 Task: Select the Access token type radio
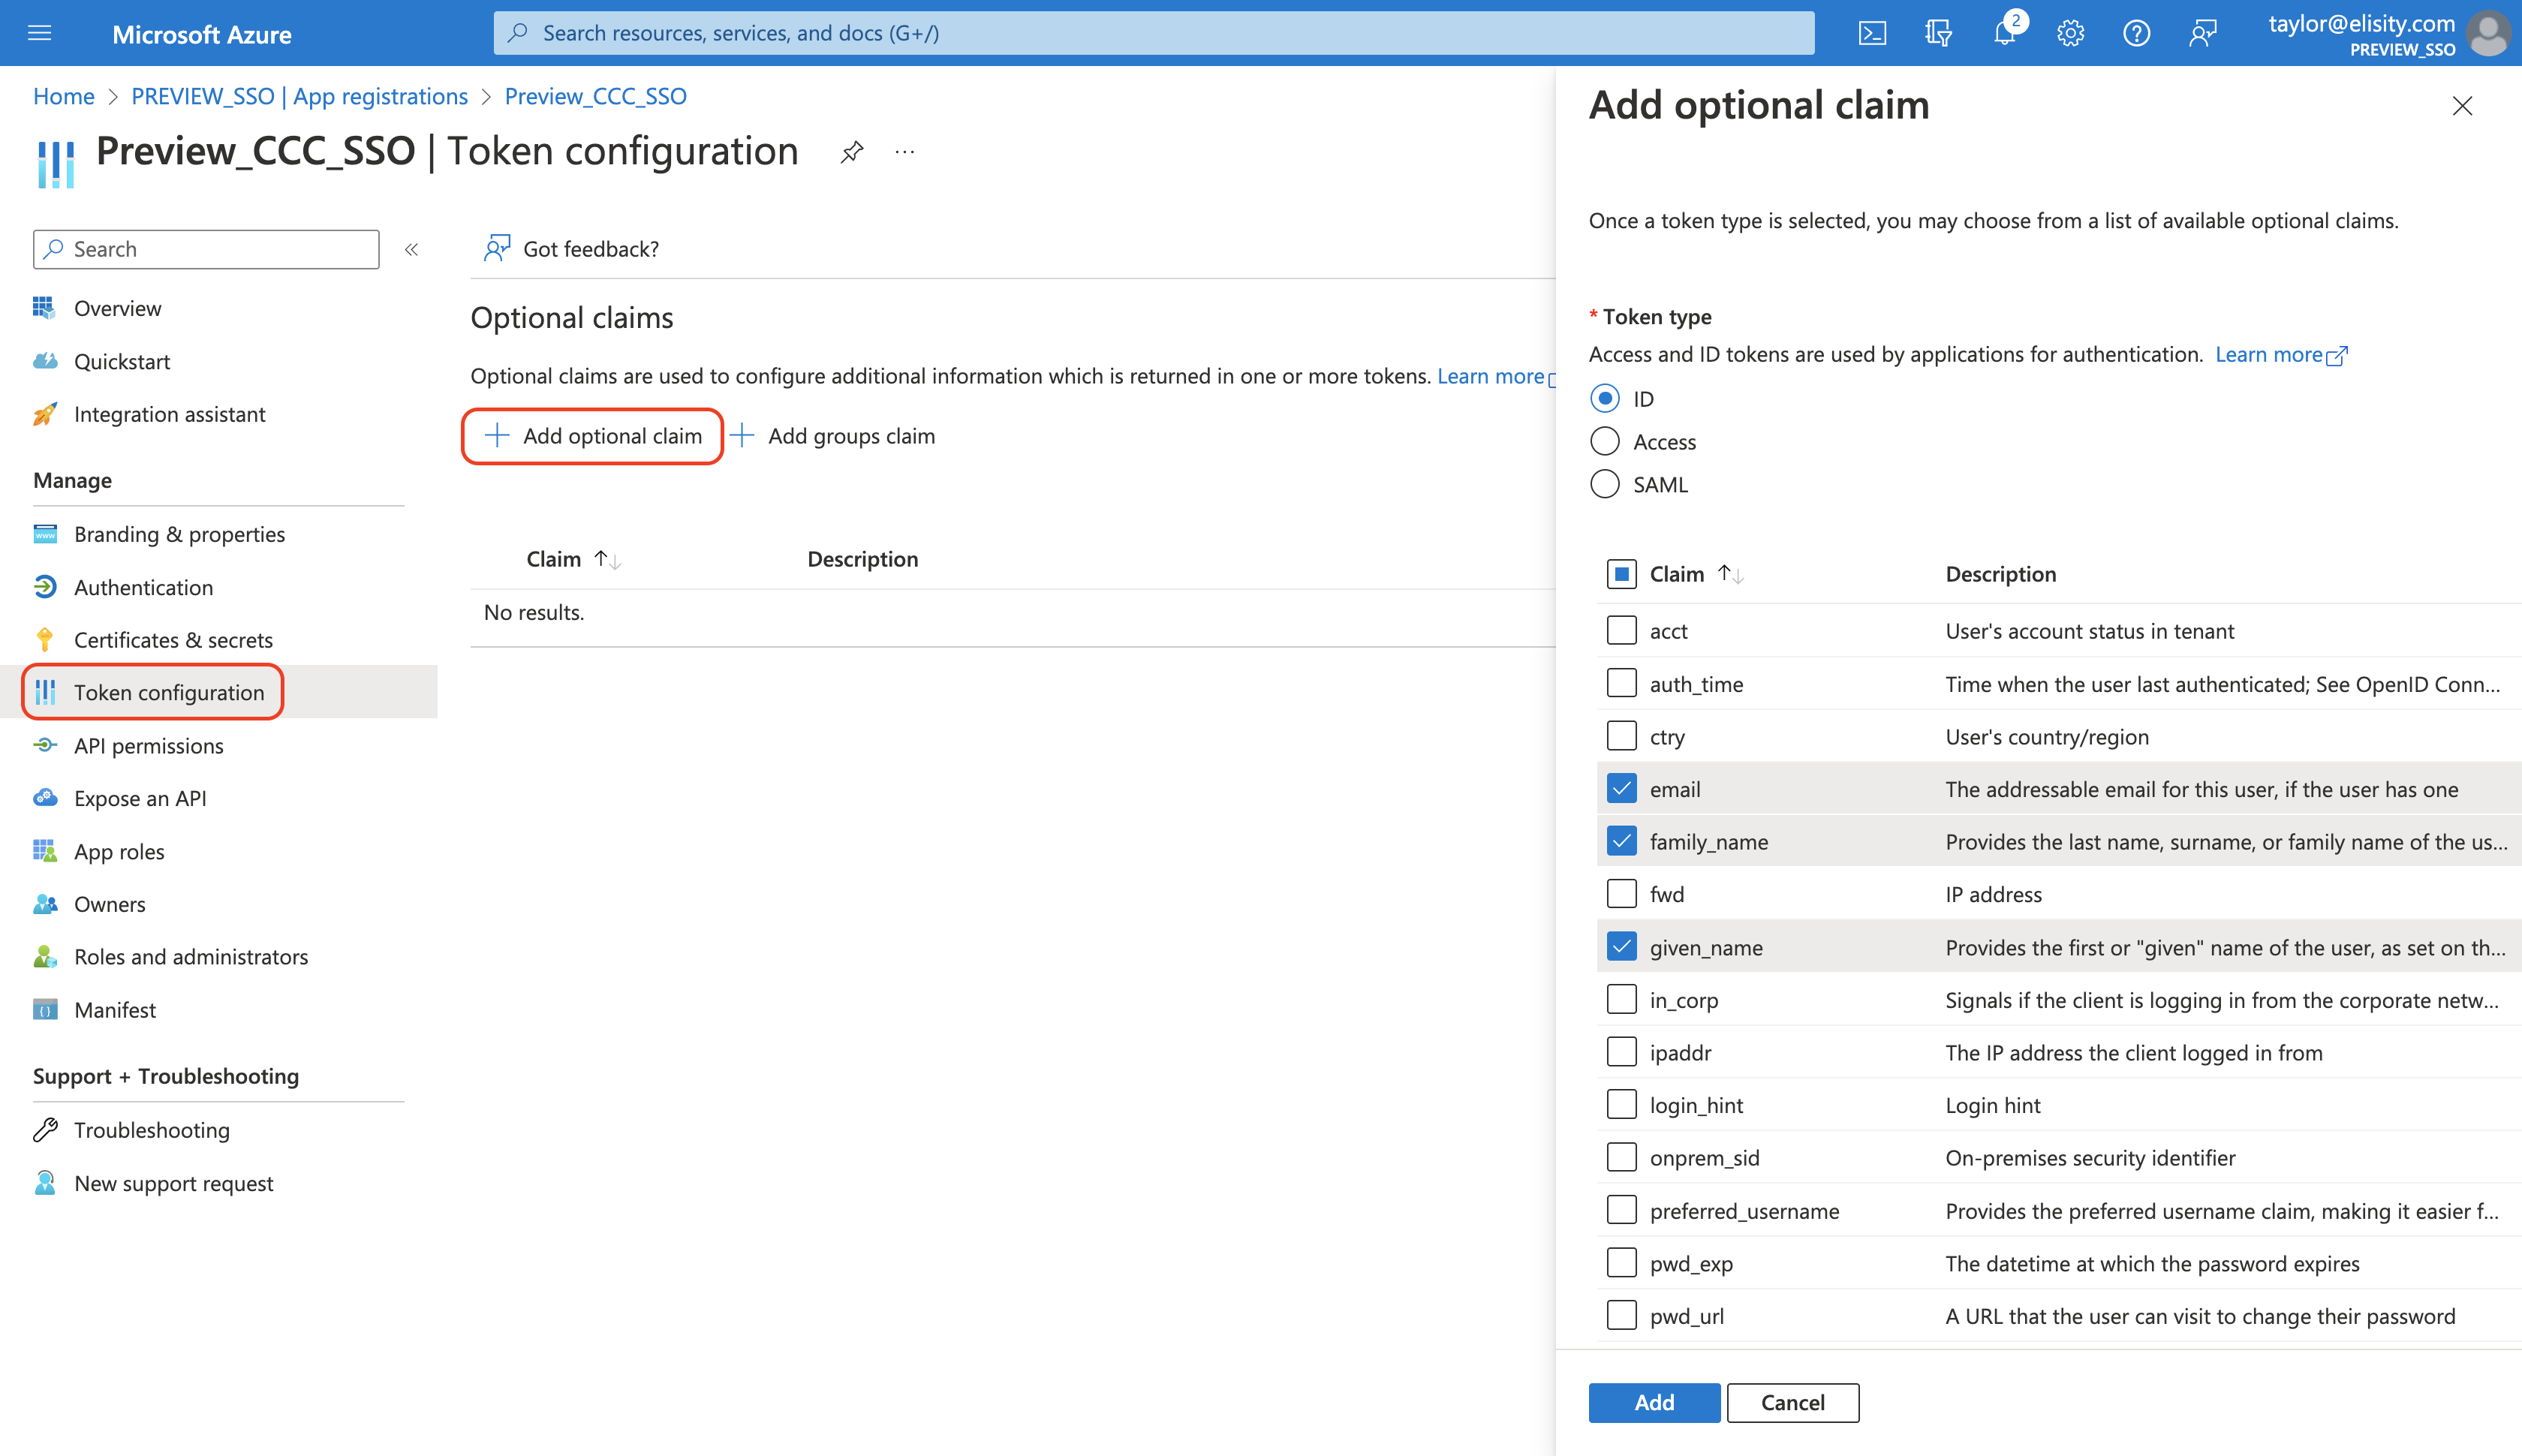[1604, 441]
